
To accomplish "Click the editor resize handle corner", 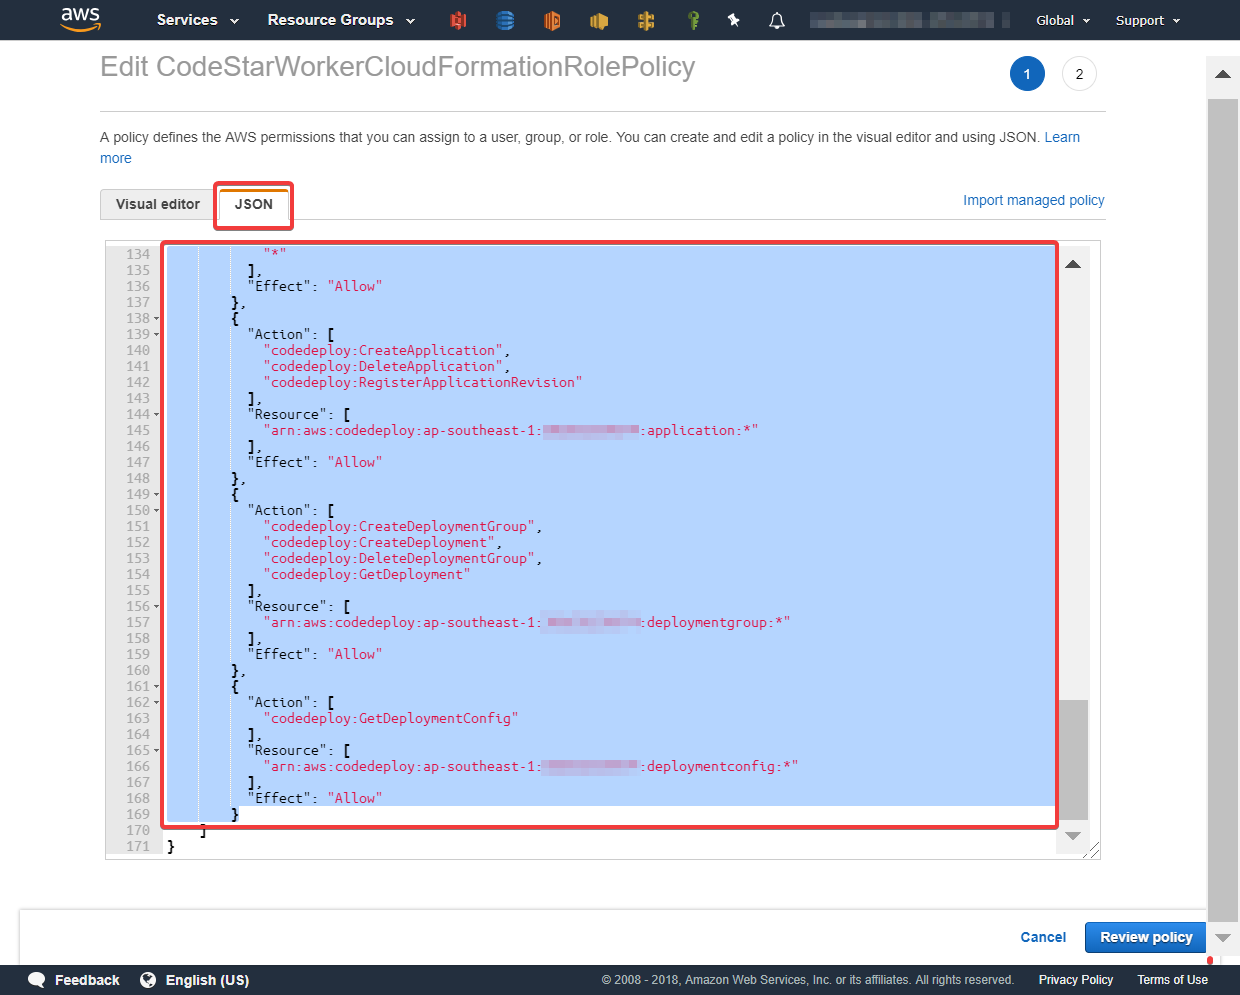I will pos(1092,850).
